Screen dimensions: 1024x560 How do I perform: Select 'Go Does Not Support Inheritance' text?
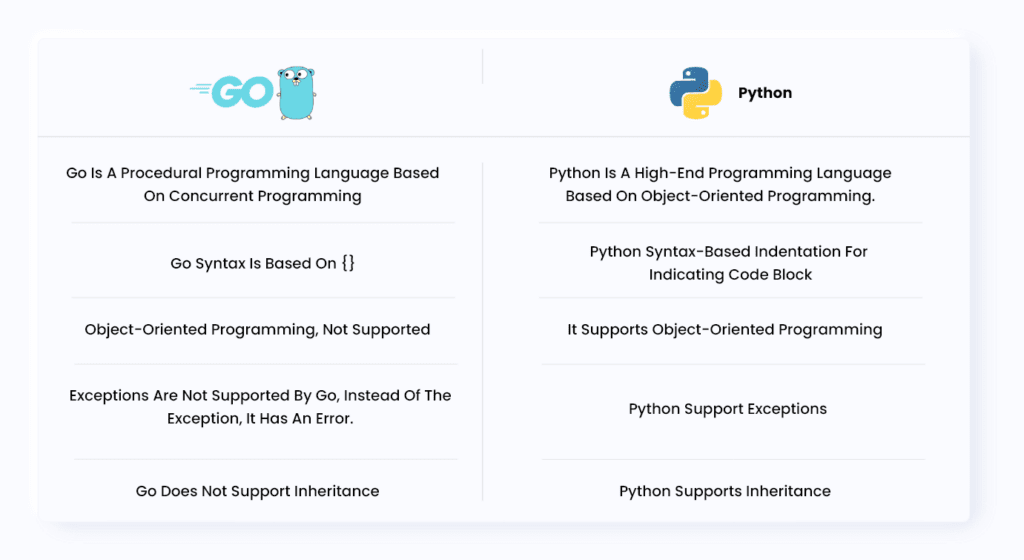[257, 491]
